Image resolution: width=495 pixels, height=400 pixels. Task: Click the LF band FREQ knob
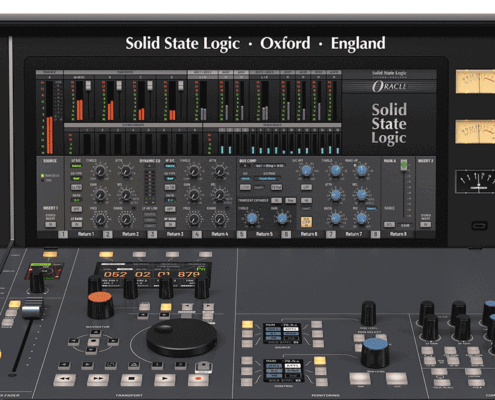pos(100,219)
